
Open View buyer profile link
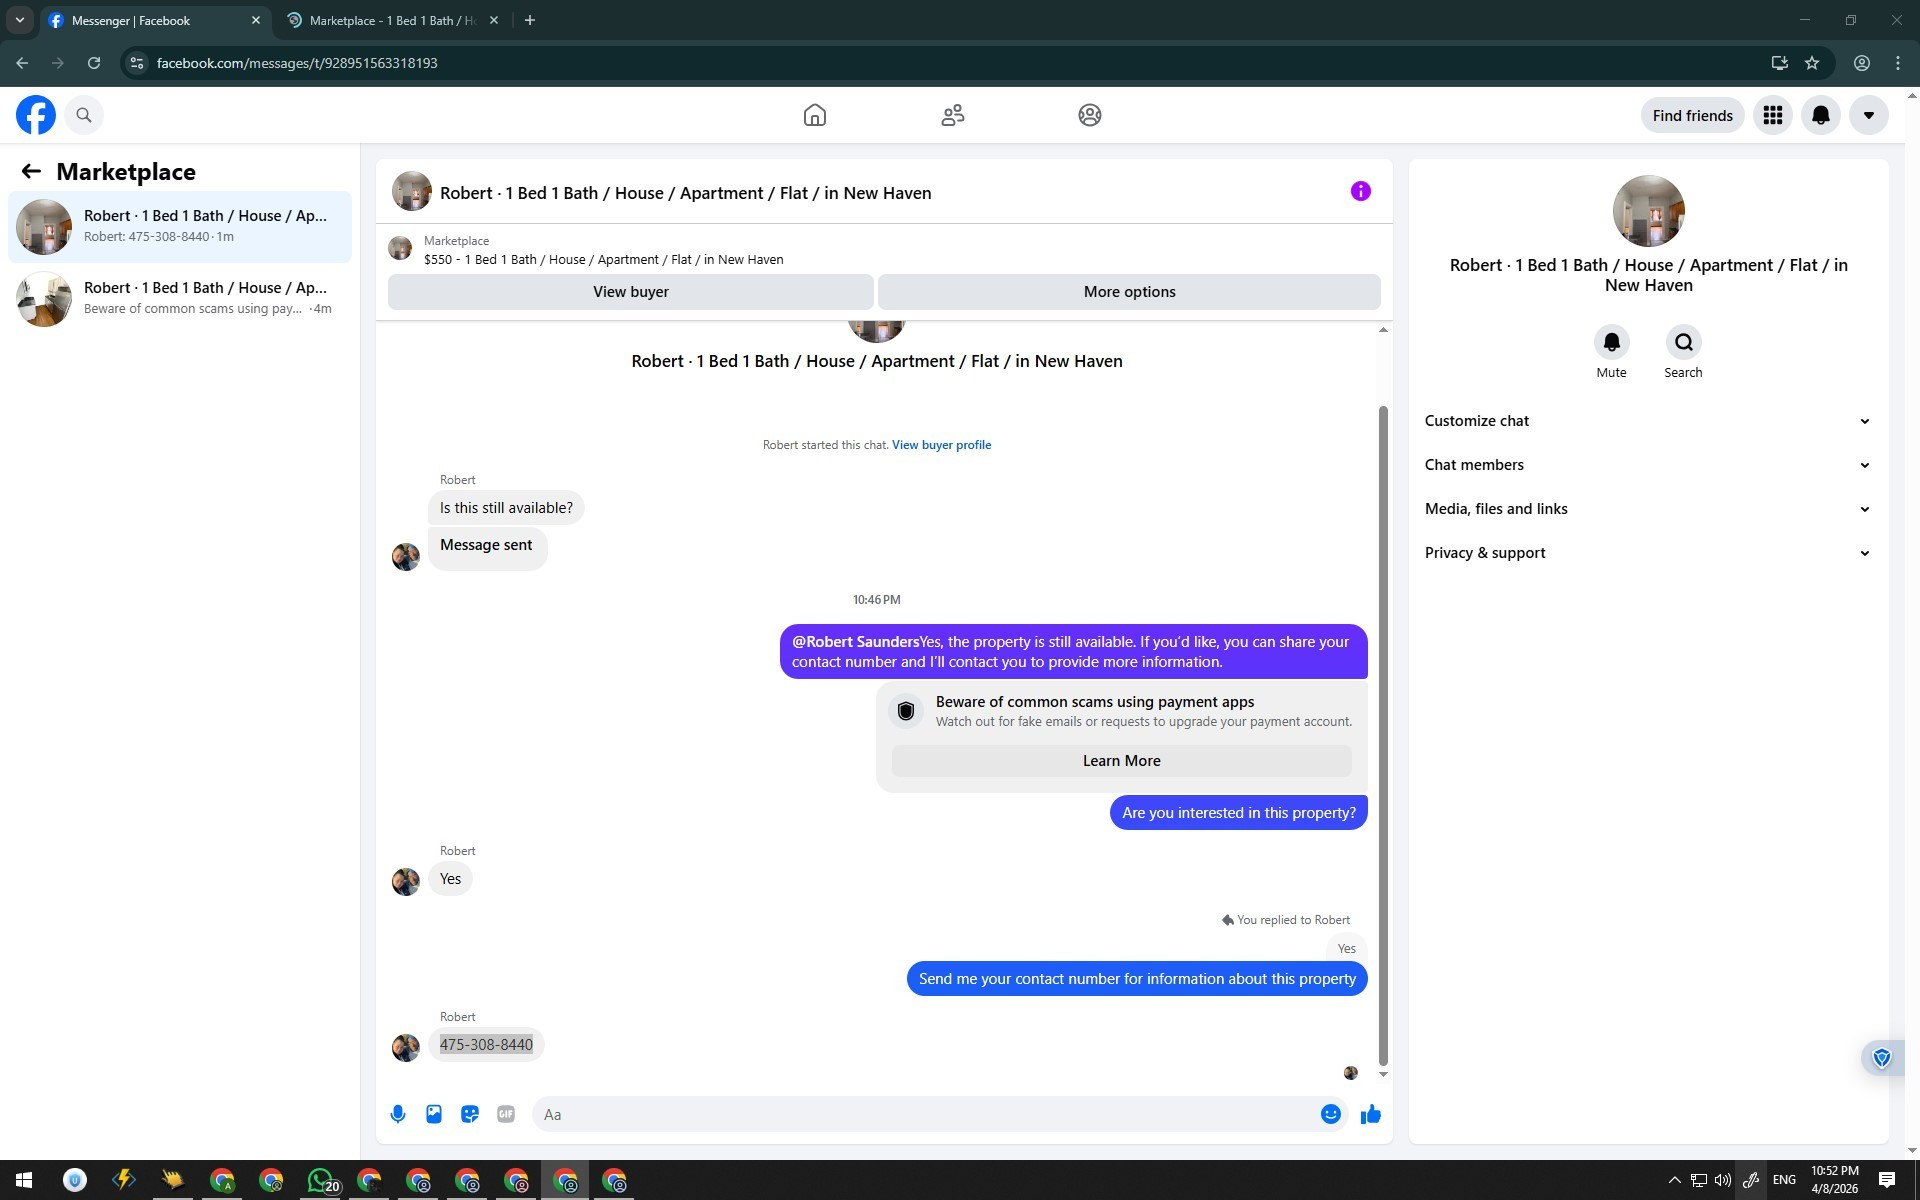pyautogui.click(x=941, y=445)
